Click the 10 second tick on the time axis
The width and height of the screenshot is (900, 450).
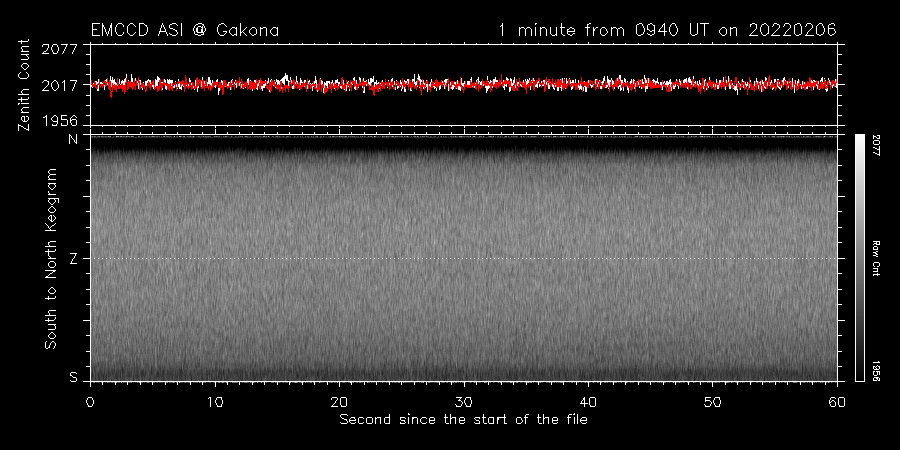click(215, 401)
